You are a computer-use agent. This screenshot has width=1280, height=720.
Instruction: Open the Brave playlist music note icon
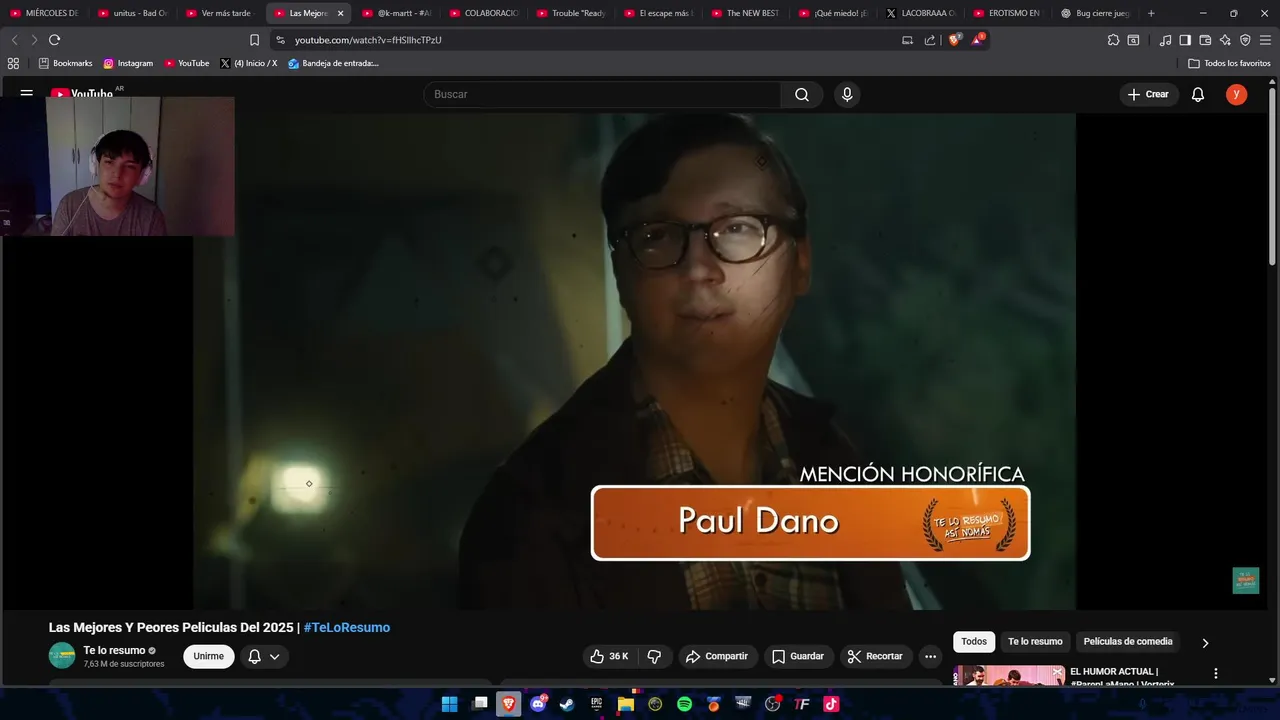point(1165,40)
